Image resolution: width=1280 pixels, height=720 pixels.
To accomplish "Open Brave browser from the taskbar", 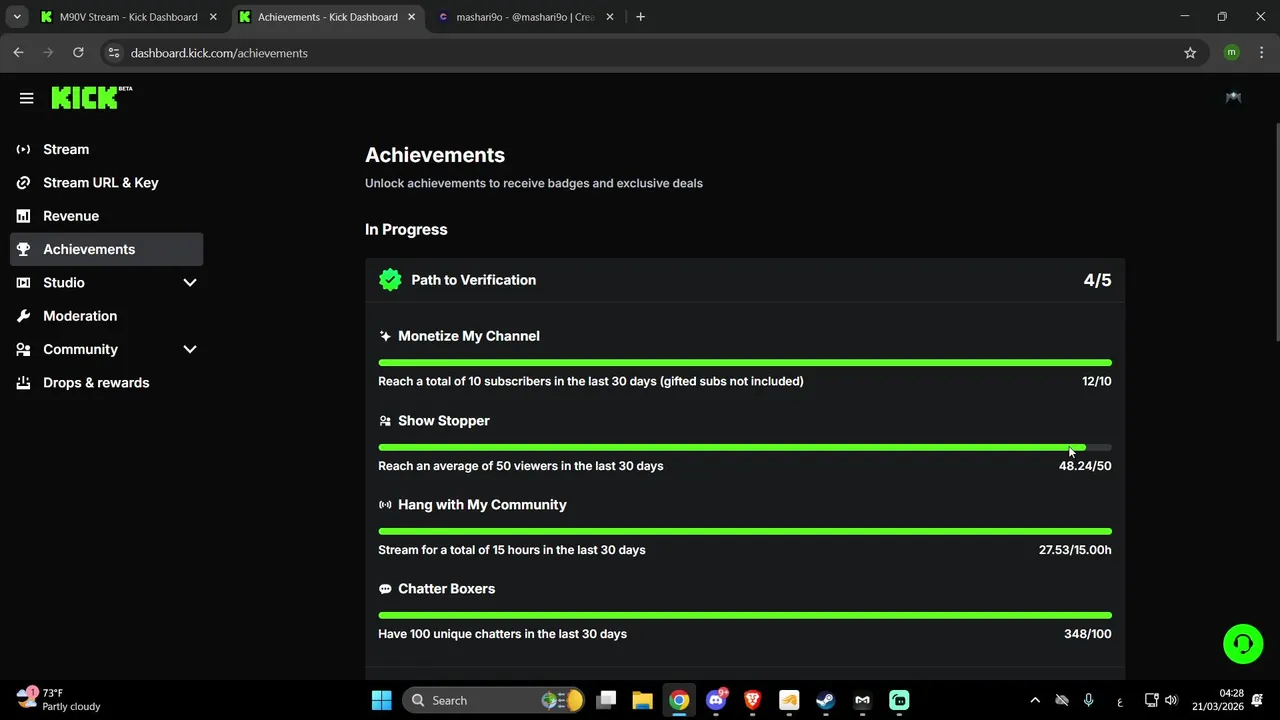I will point(752,700).
